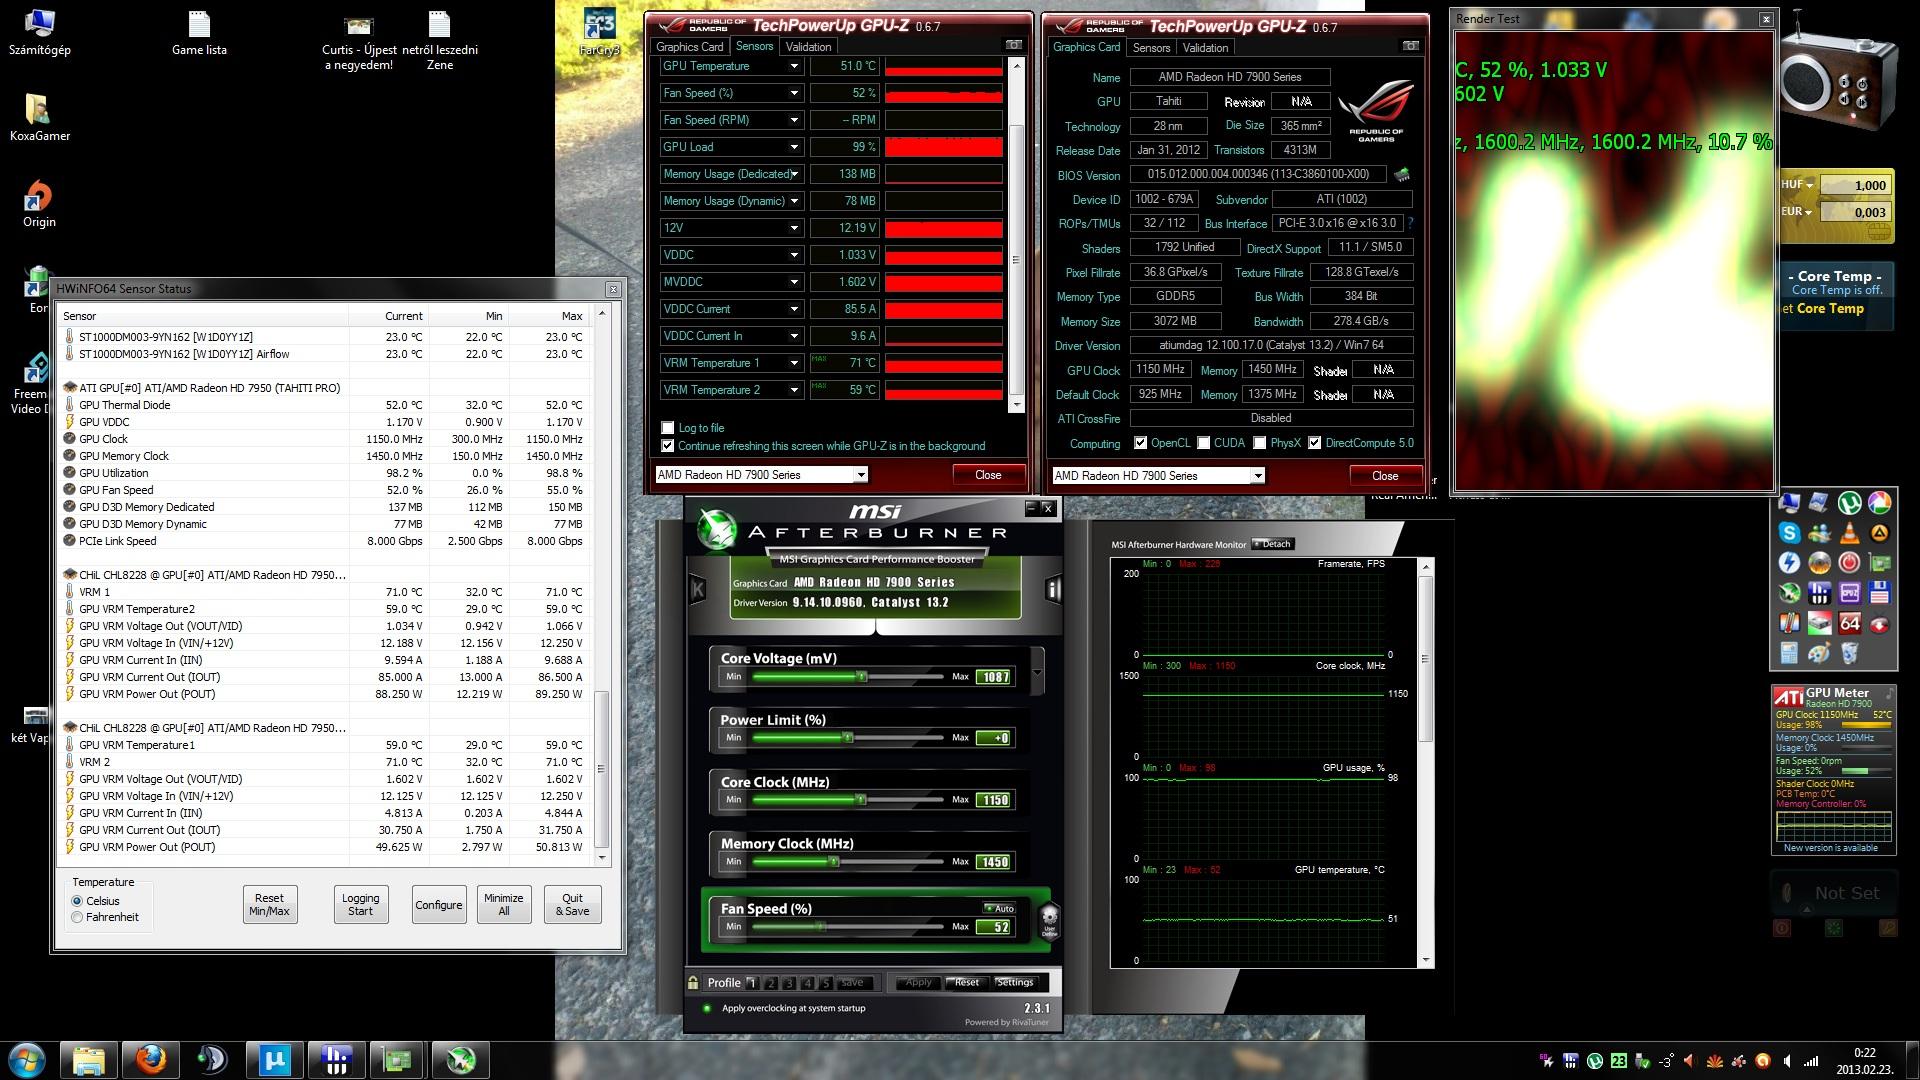Click Afterburner Settings button
The image size is (1920, 1080).
(x=1014, y=982)
